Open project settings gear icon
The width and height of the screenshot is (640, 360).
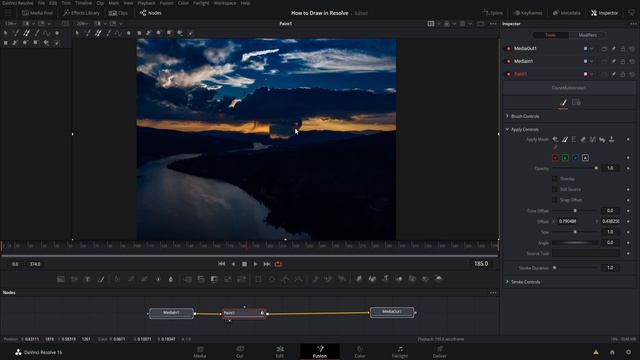[x=629, y=352]
